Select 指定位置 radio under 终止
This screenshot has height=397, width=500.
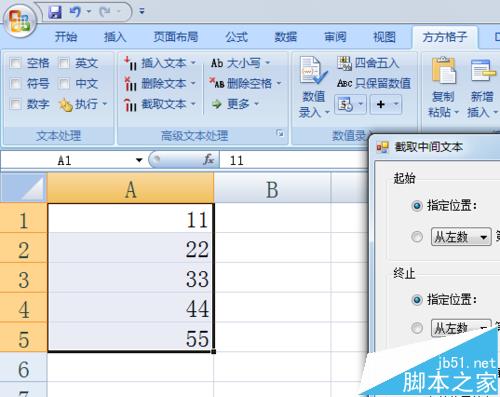pos(417,300)
